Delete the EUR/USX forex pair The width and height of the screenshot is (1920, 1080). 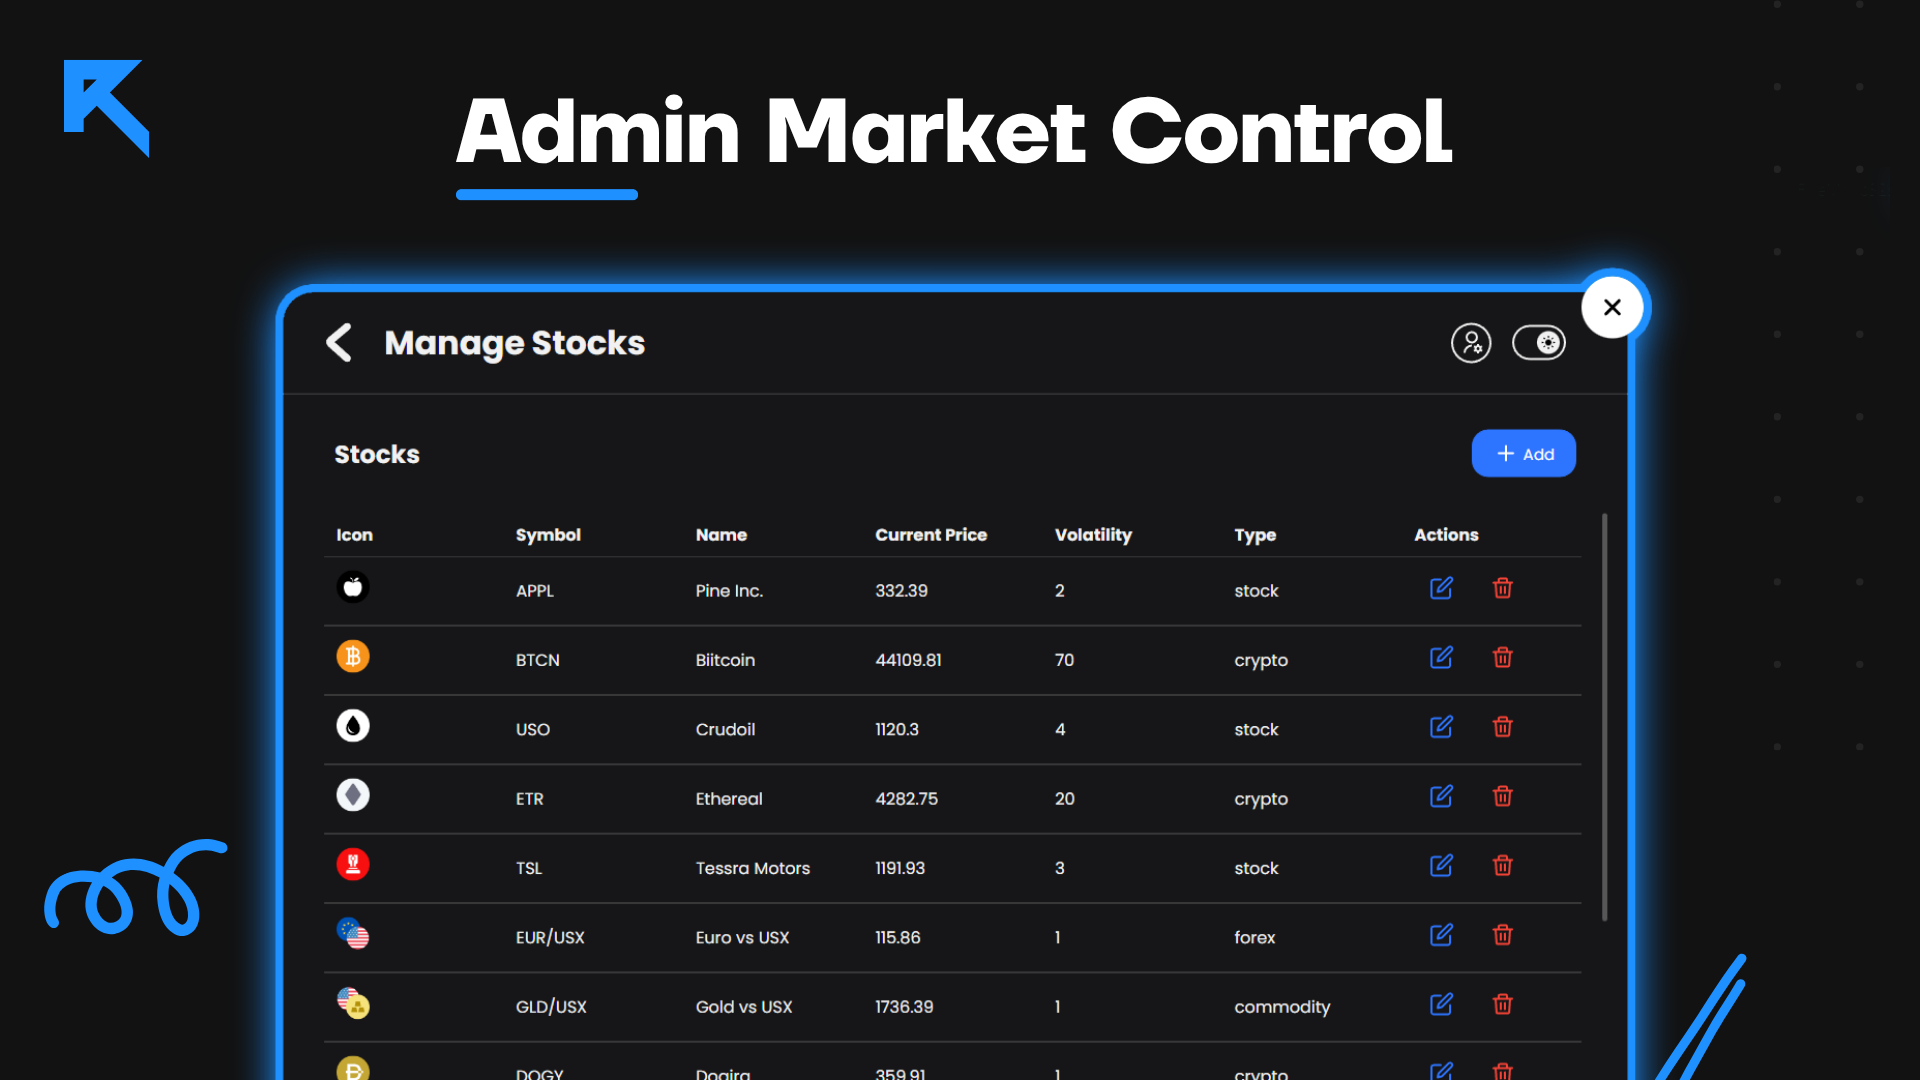[x=1503, y=935]
